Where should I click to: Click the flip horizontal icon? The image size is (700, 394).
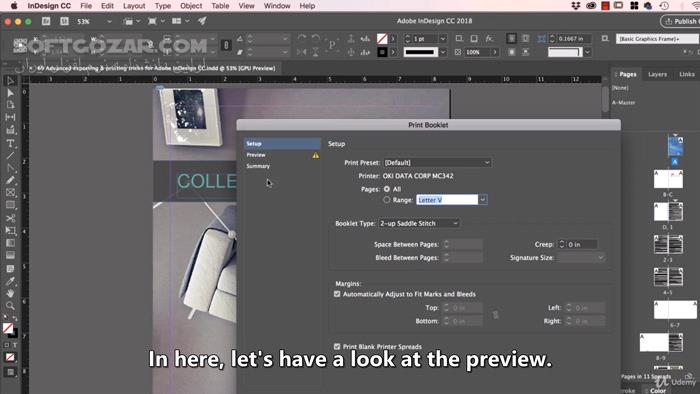(x=302, y=52)
